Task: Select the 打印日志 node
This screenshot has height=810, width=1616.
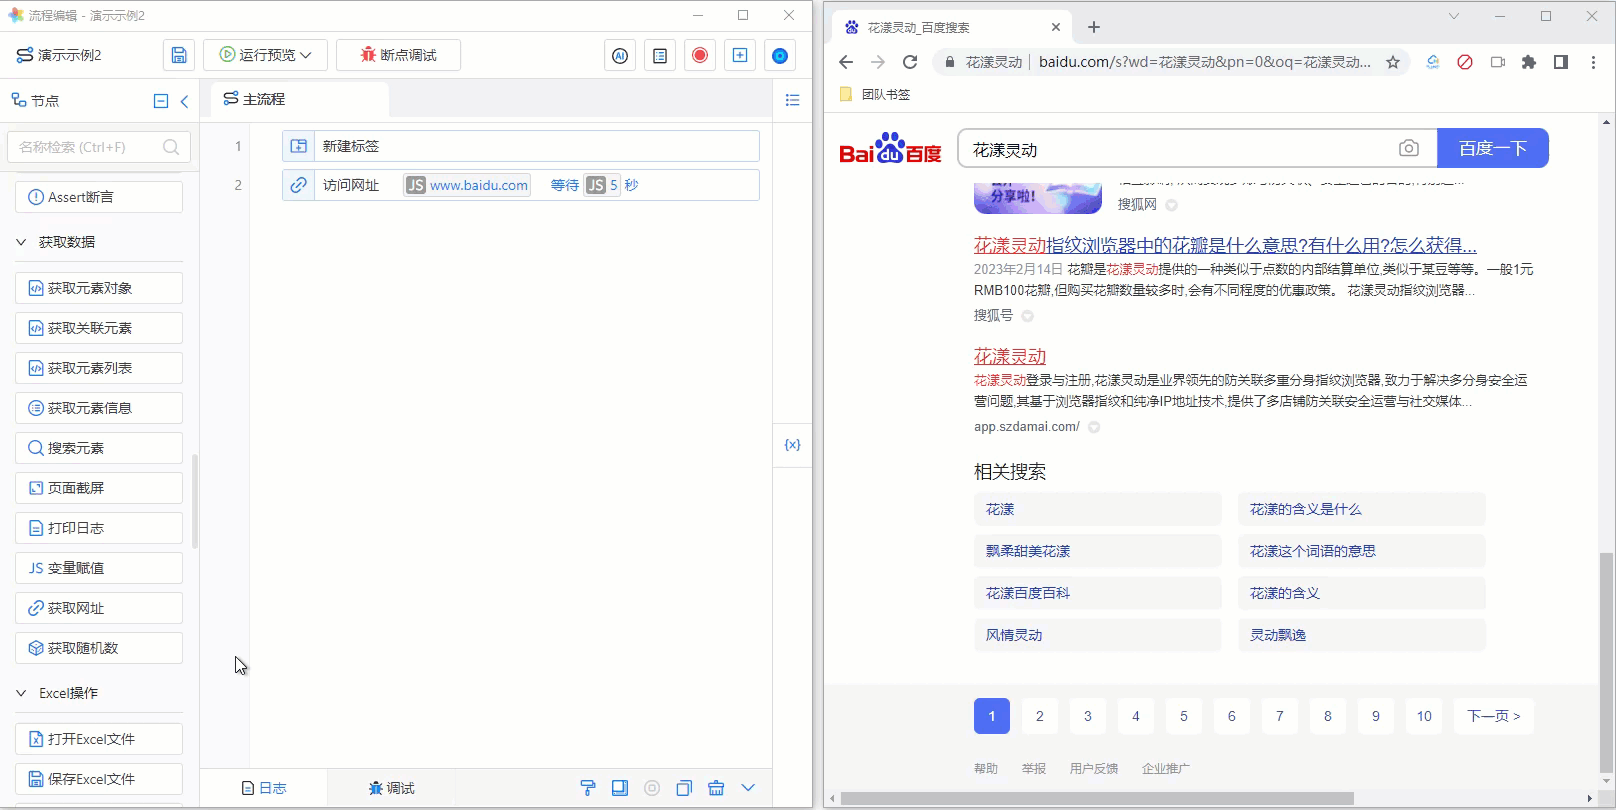Action: pyautogui.click(x=99, y=528)
